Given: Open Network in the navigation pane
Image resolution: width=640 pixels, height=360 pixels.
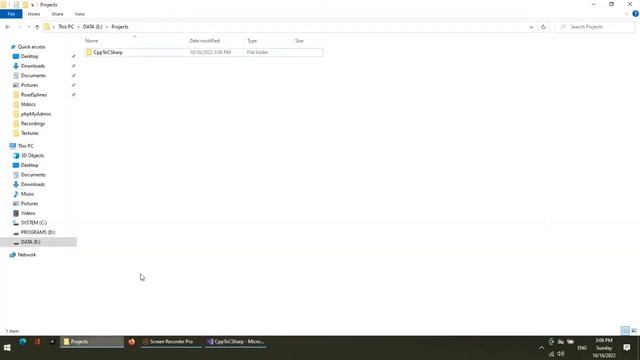Looking at the screenshot, I should tap(27, 255).
